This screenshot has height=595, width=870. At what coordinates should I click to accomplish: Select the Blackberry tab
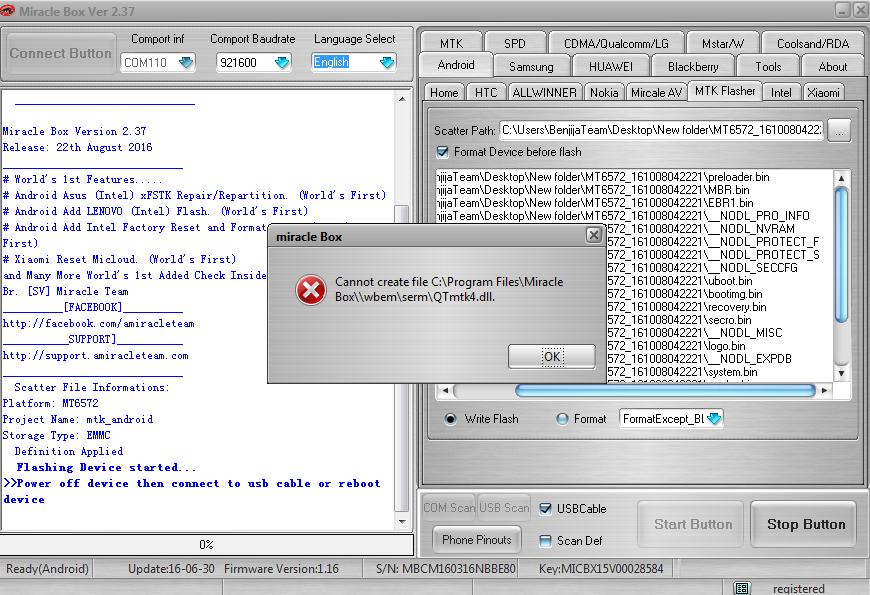tap(692, 67)
